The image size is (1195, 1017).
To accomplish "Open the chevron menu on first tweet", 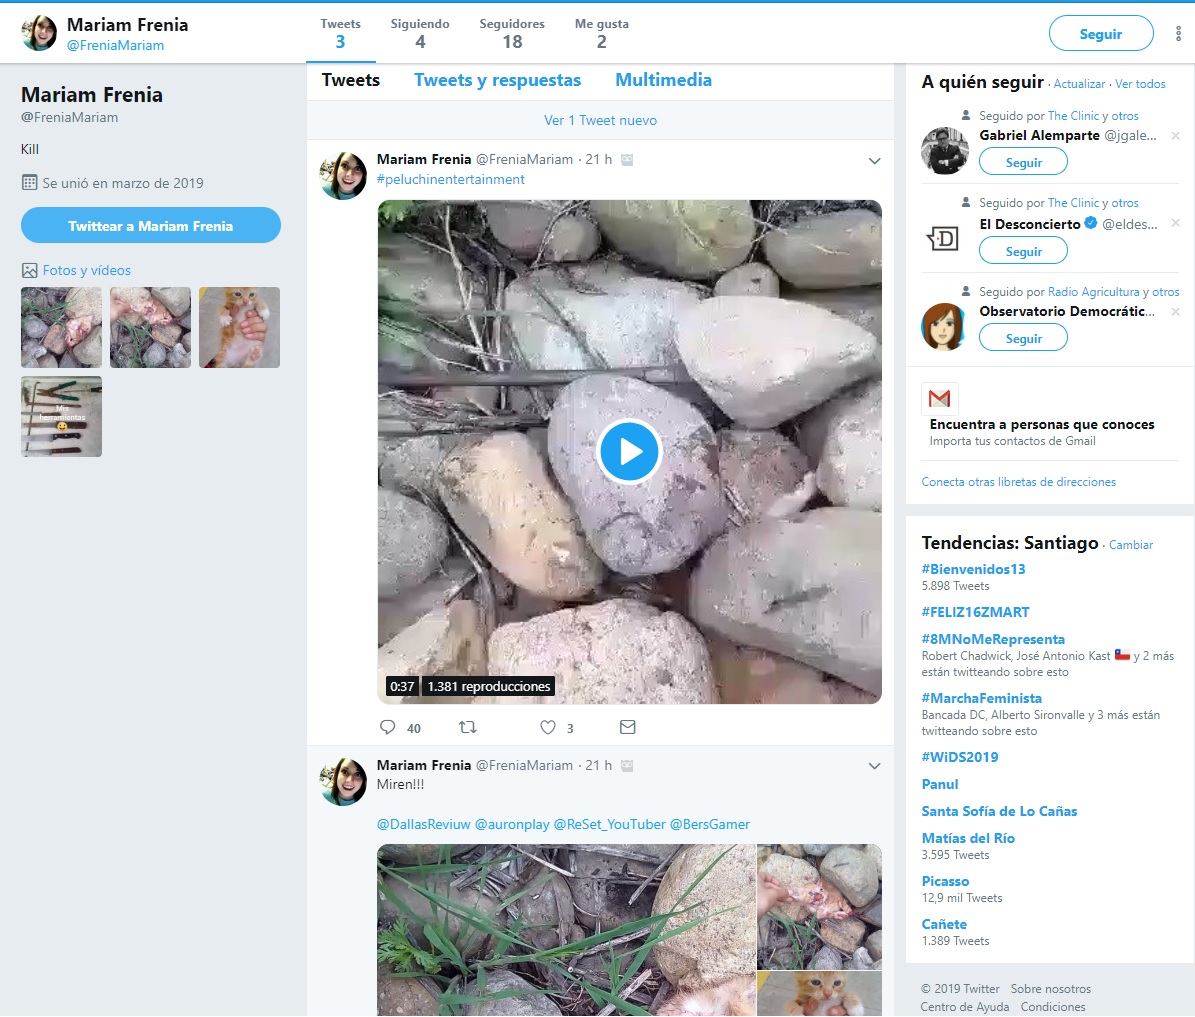I will click(x=874, y=161).
